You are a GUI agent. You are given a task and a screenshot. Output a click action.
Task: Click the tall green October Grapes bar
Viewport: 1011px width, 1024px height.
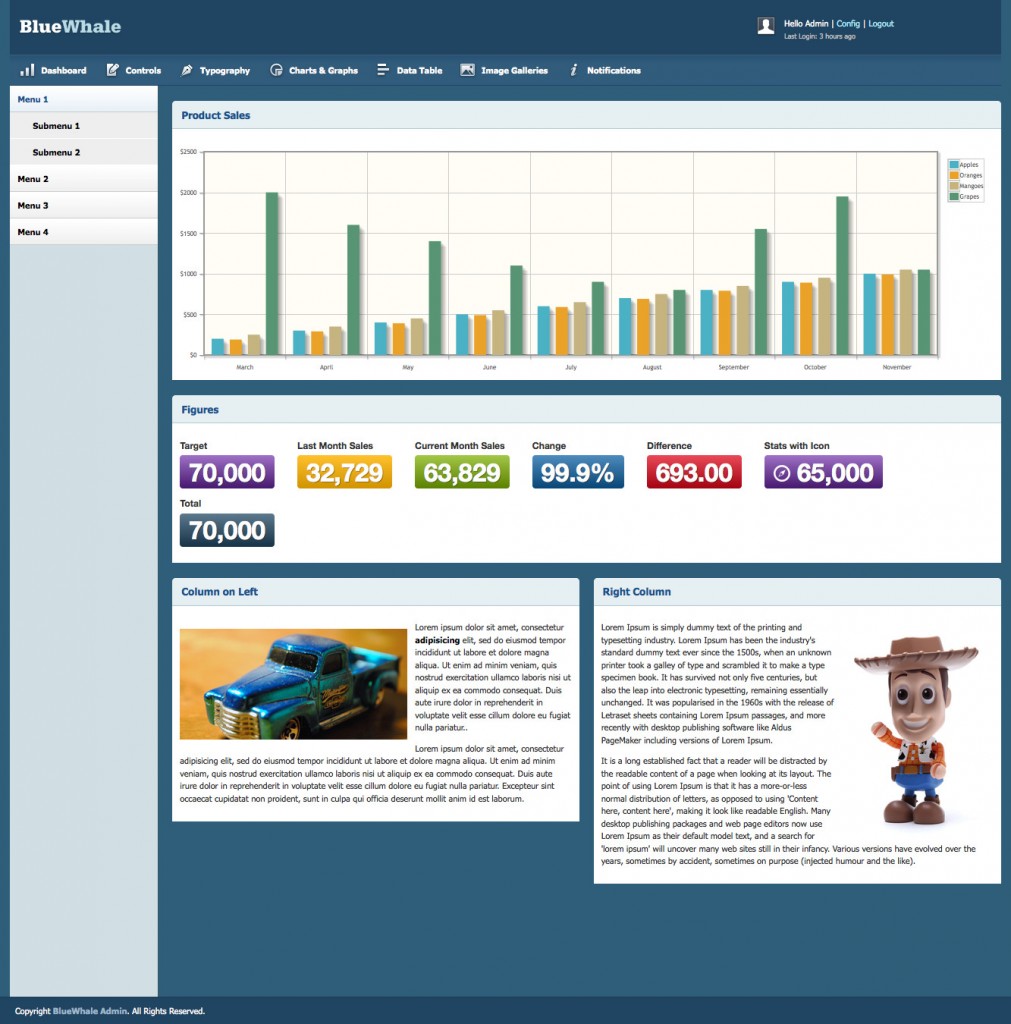point(842,276)
